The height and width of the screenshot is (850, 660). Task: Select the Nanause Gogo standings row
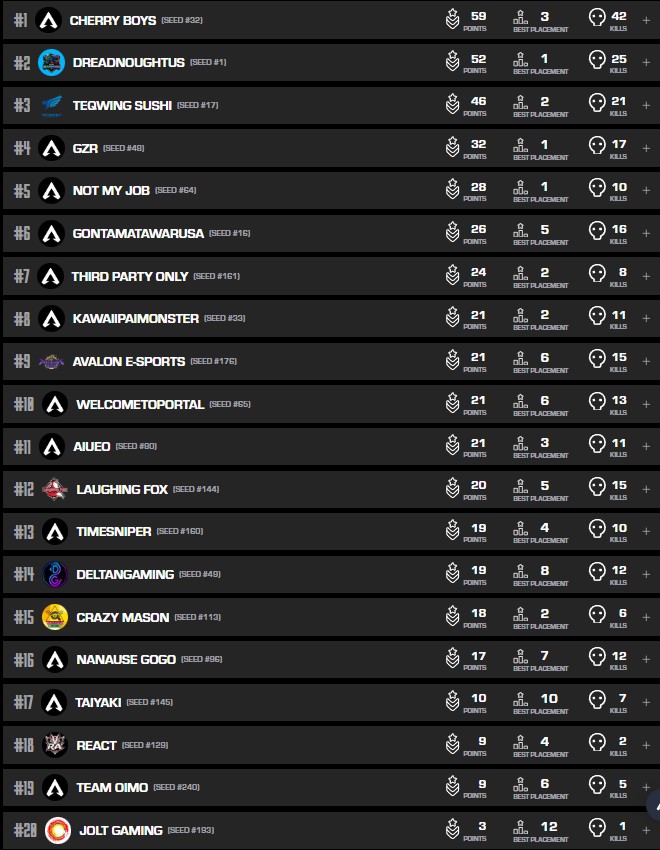click(300, 659)
